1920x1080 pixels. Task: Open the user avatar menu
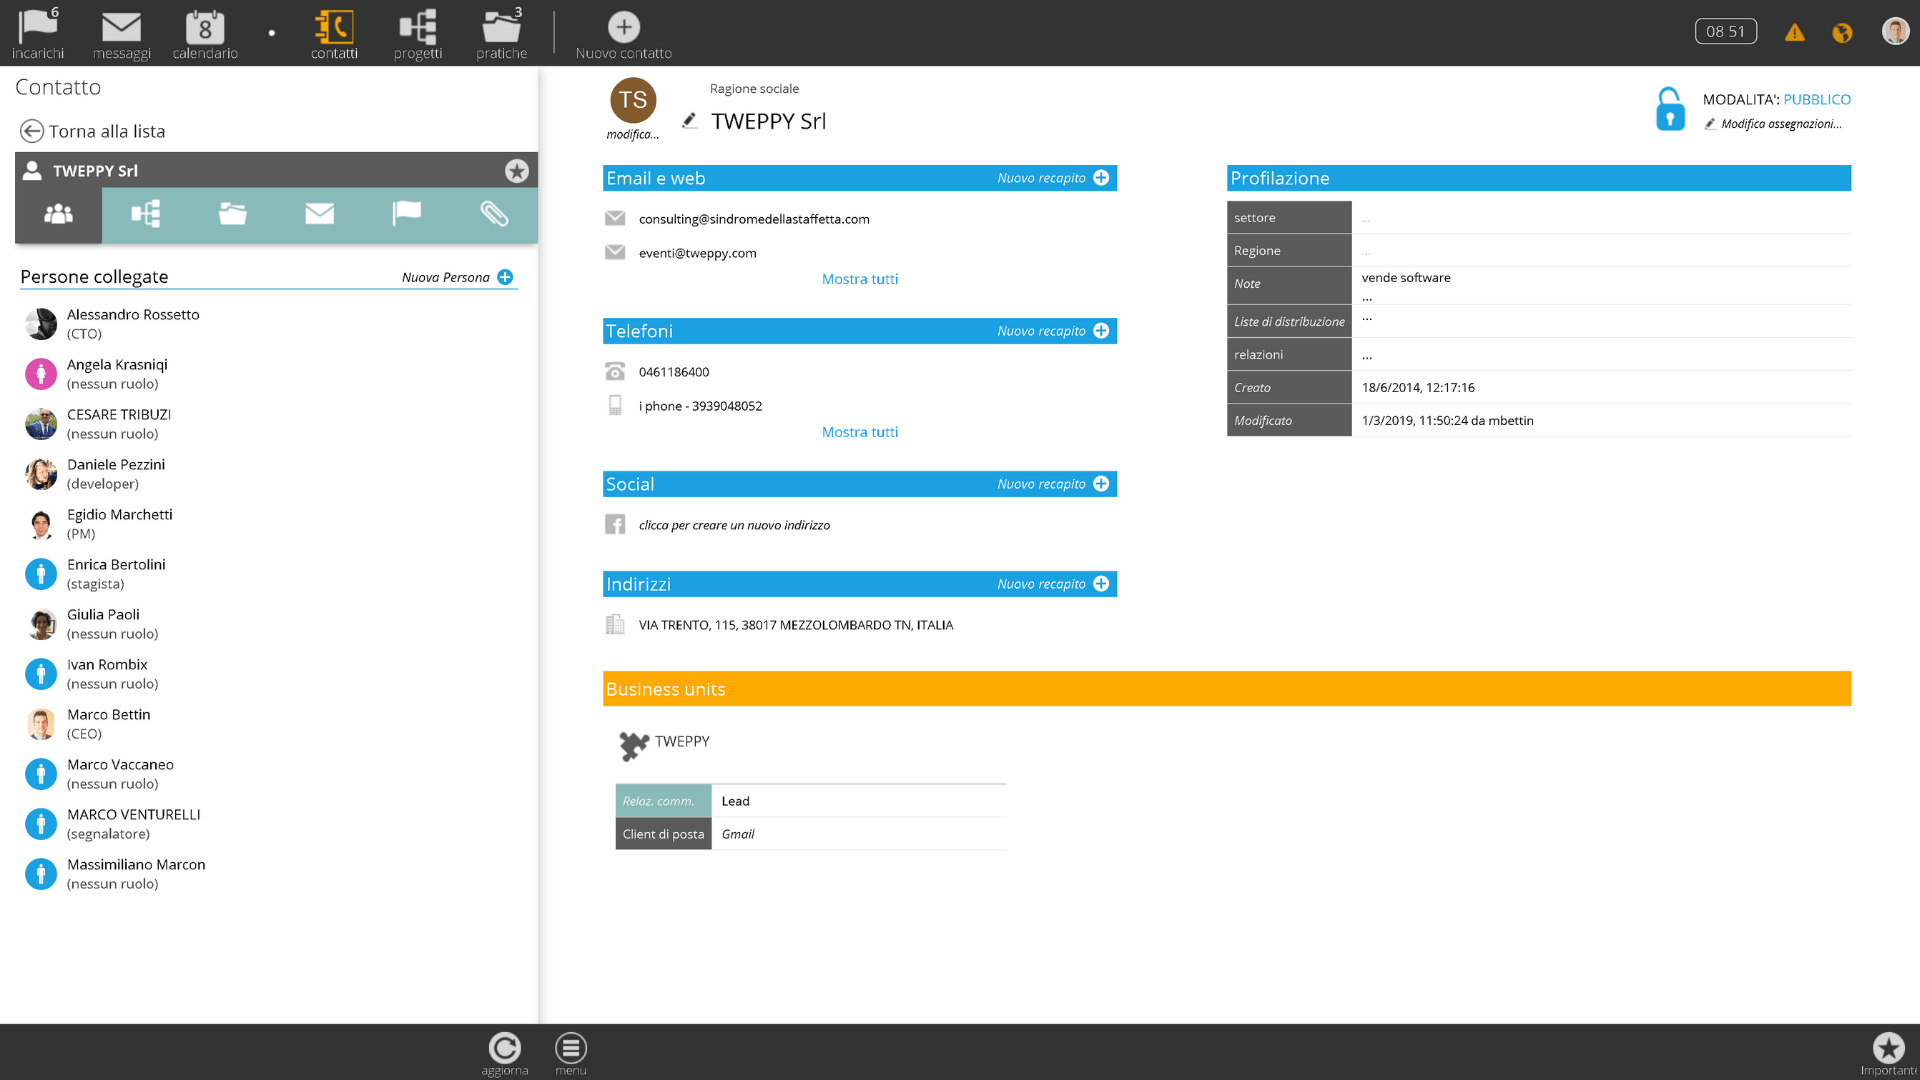coord(1895,32)
